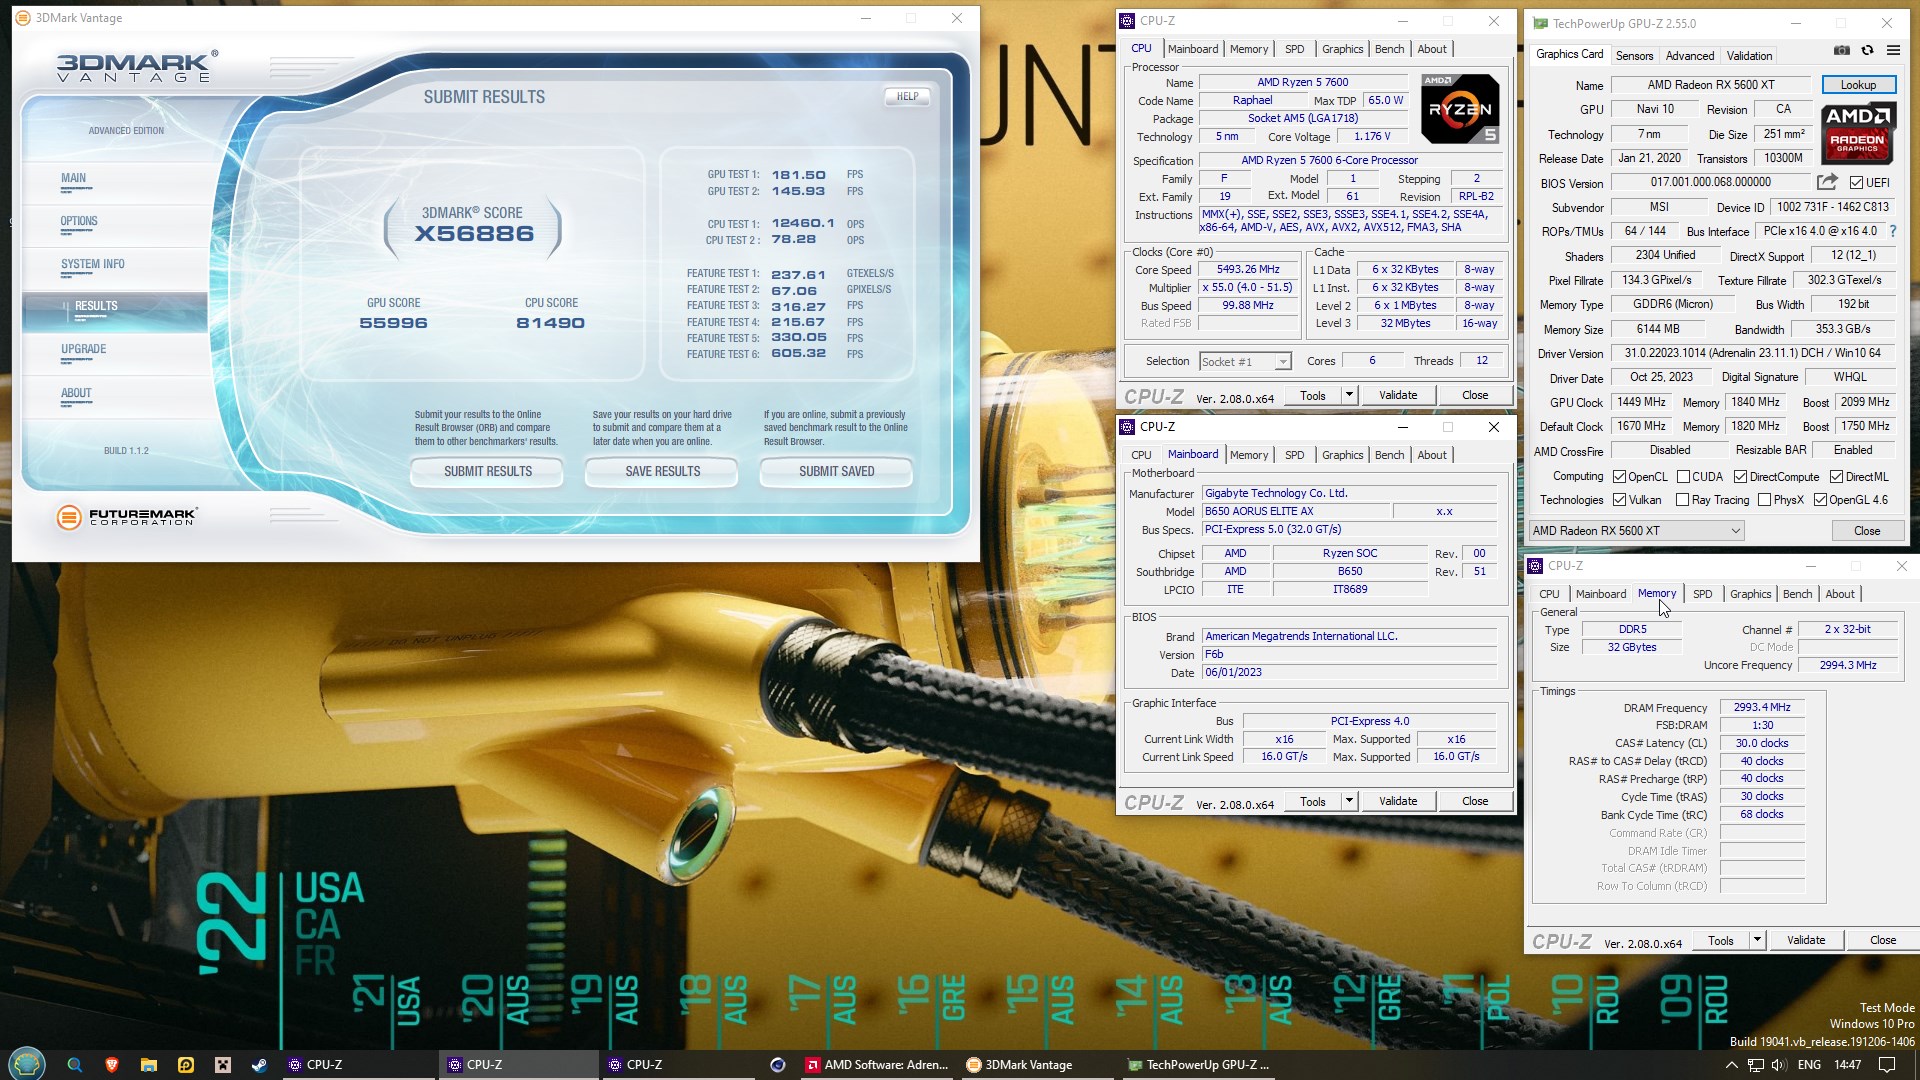Click Validate in CPU-Z Memory window
Image resolution: width=1920 pixels, height=1080 pixels.
pos(1805,940)
